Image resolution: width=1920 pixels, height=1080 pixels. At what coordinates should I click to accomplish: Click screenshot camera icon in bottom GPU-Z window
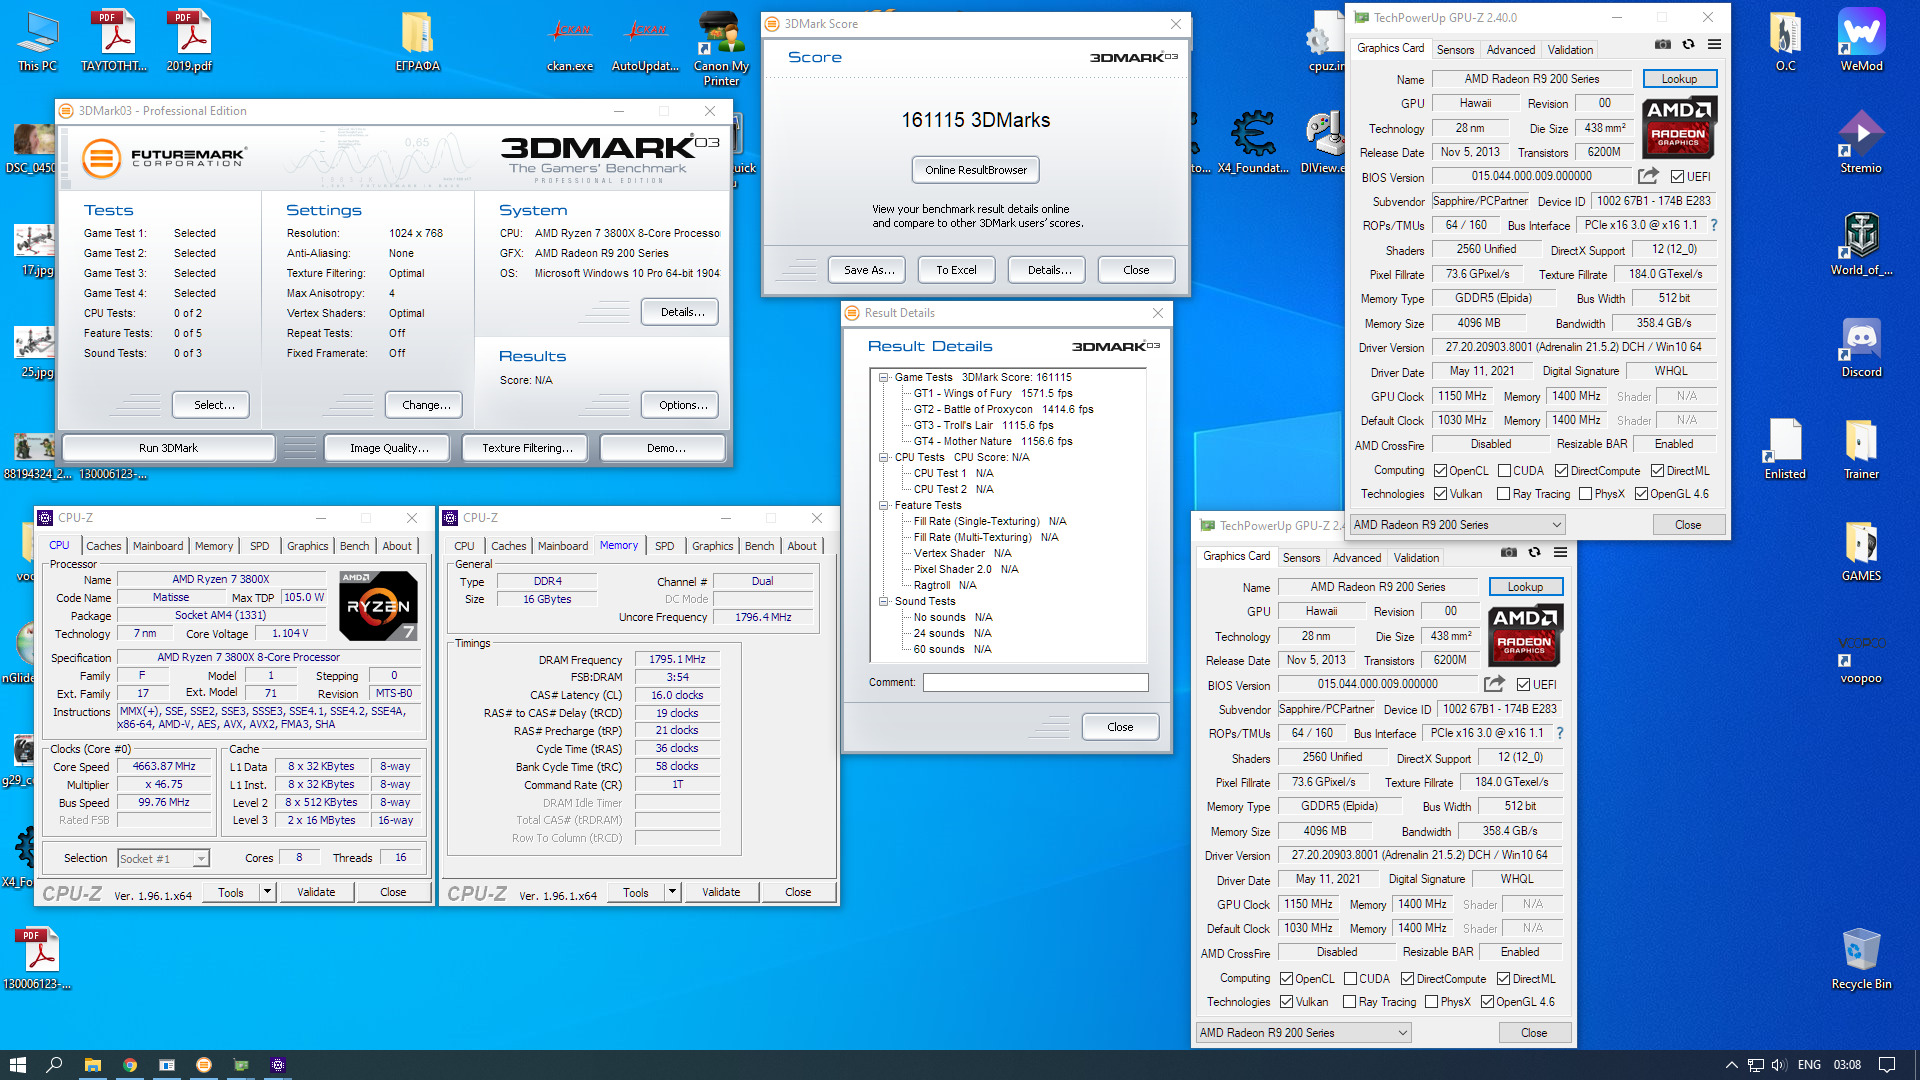click(x=1508, y=553)
